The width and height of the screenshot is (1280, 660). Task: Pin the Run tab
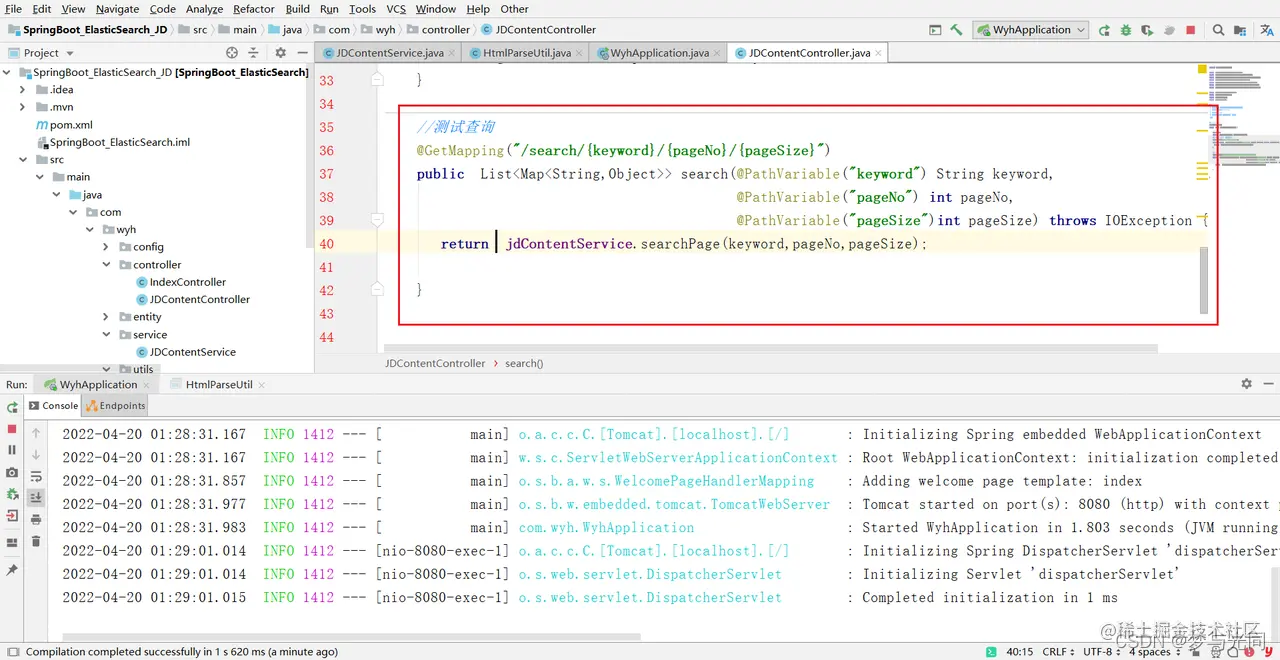[12, 570]
